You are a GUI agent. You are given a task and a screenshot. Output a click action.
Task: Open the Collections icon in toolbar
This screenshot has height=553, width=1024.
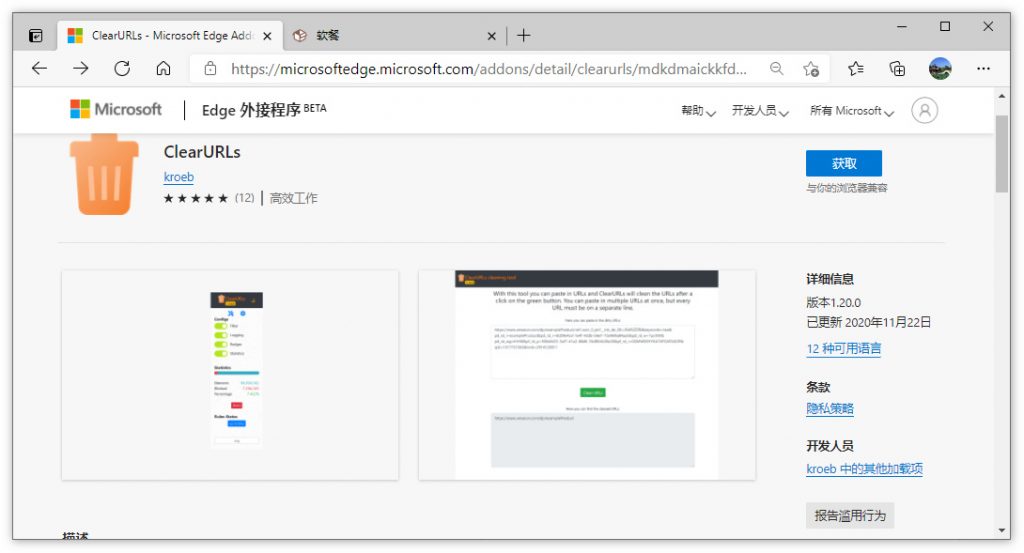tap(897, 69)
